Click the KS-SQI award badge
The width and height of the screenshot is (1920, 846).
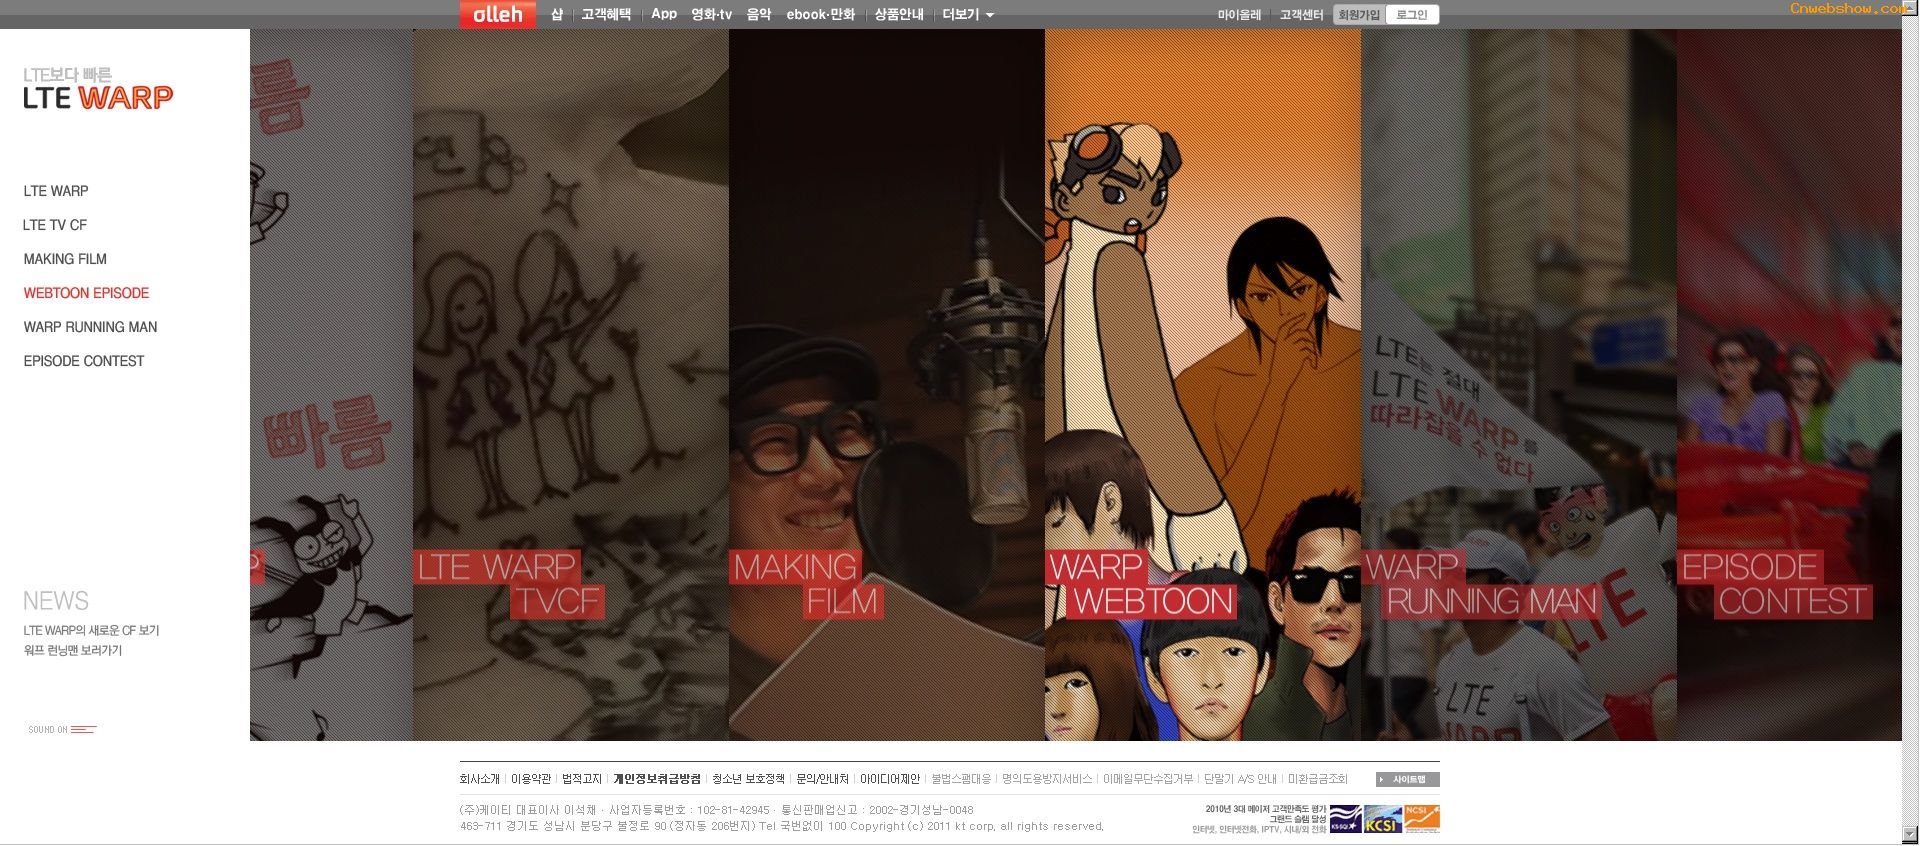(x=1346, y=819)
